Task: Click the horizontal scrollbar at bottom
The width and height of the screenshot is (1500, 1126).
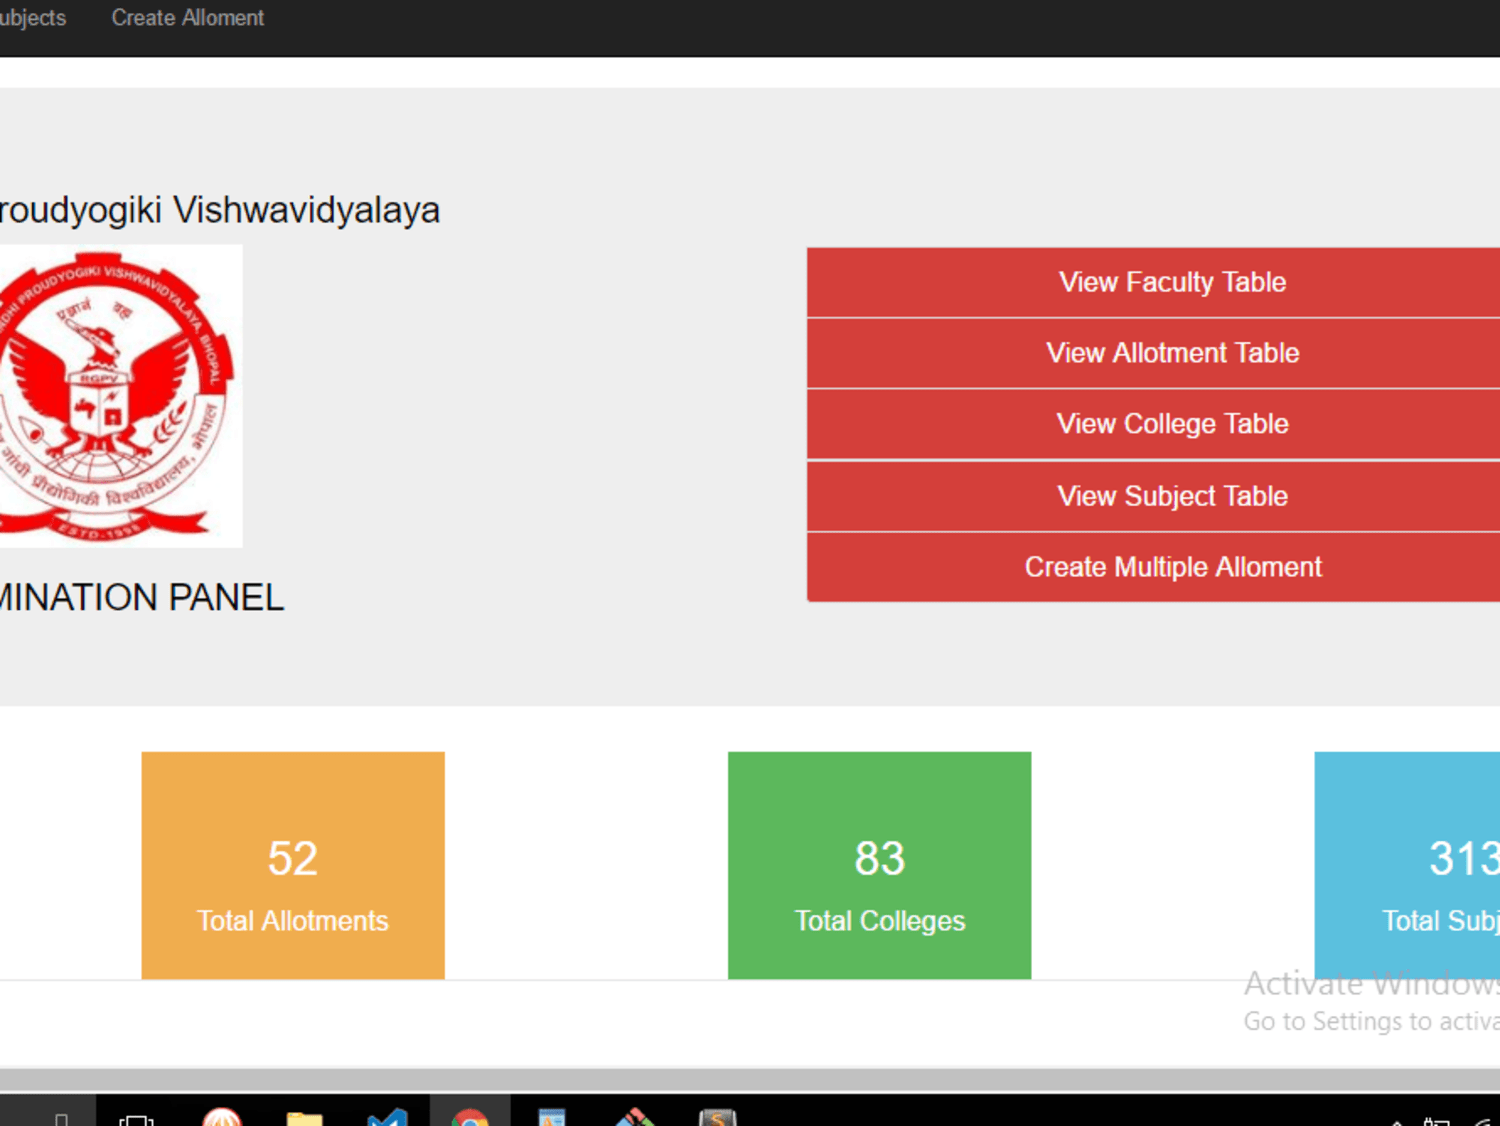Action: pos(750,1079)
